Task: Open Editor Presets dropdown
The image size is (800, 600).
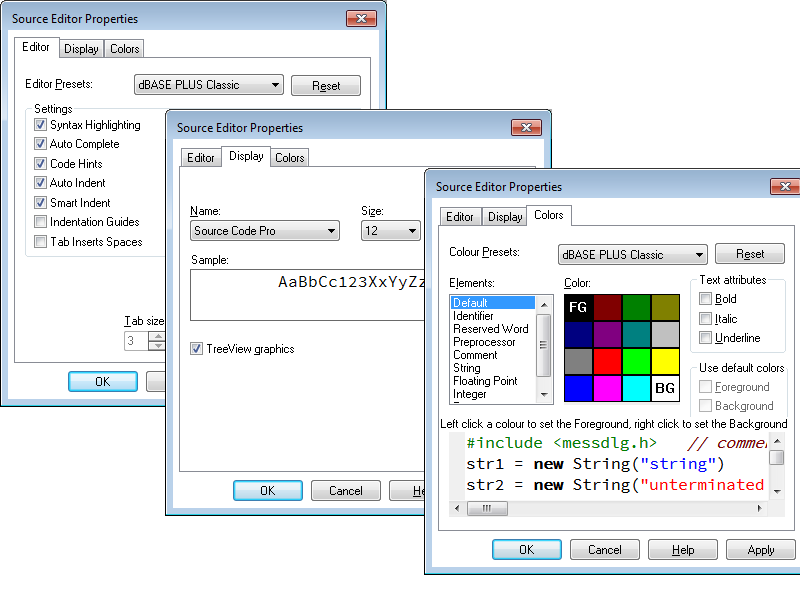Action: pos(209,85)
